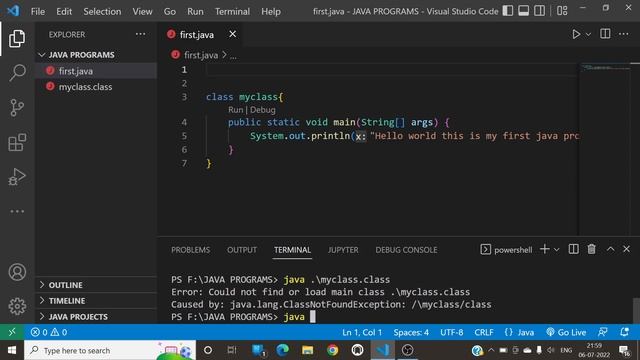Select the TERMINAL panel tab
640x360 pixels.
pos(292,250)
